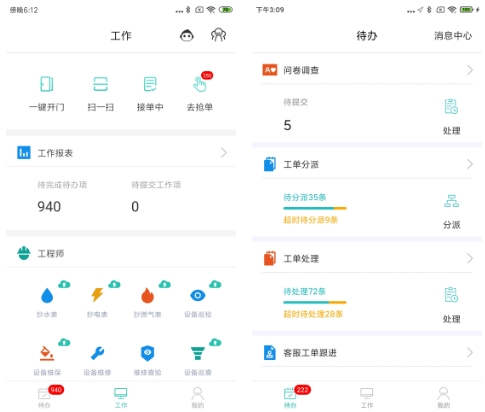This screenshot has height=412, width=485.
Task: Tap the round face assistant icon beside 工作 title
Action: [x=187, y=35]
